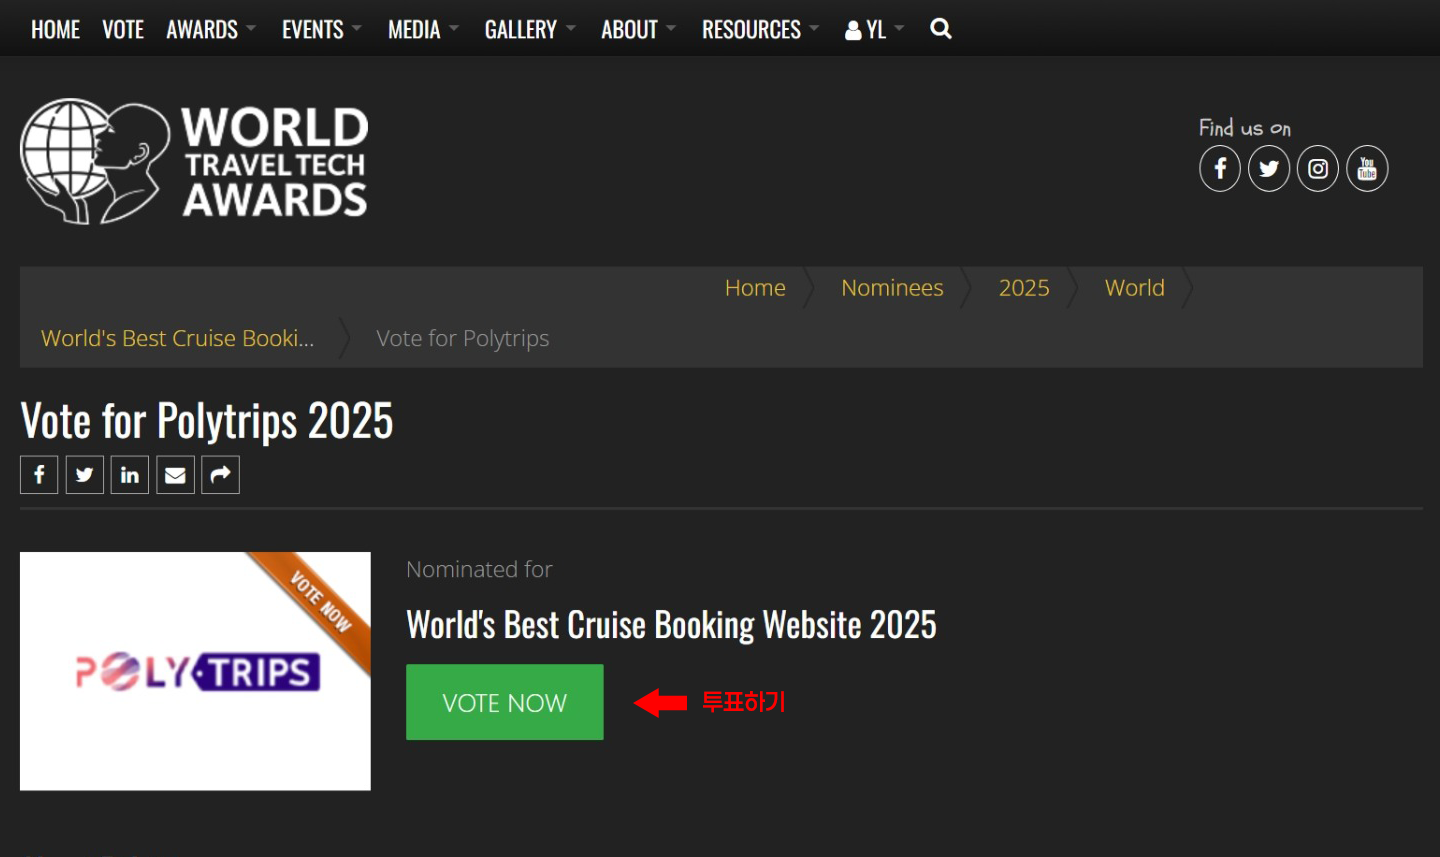Viewport: 1440px width, 857px height.
Task: Open the Vote menu item
Action: tap(123, 30)
